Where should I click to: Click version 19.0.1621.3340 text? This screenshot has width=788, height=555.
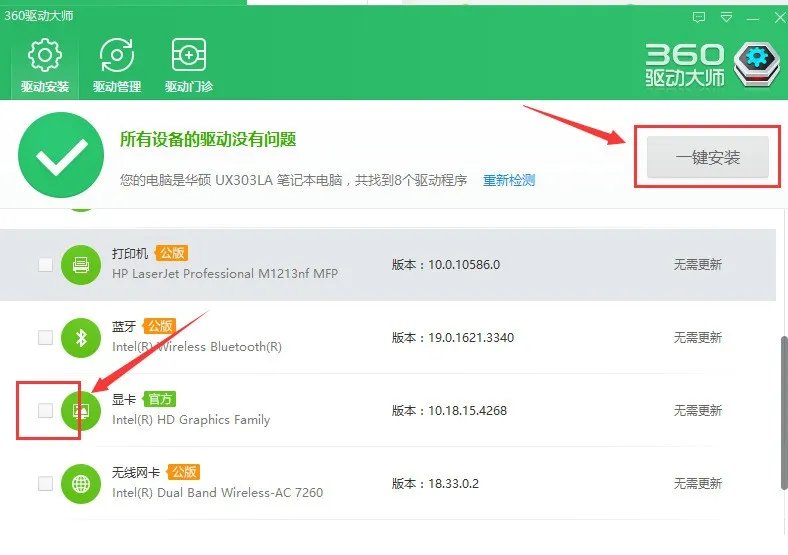coord(471,337)
